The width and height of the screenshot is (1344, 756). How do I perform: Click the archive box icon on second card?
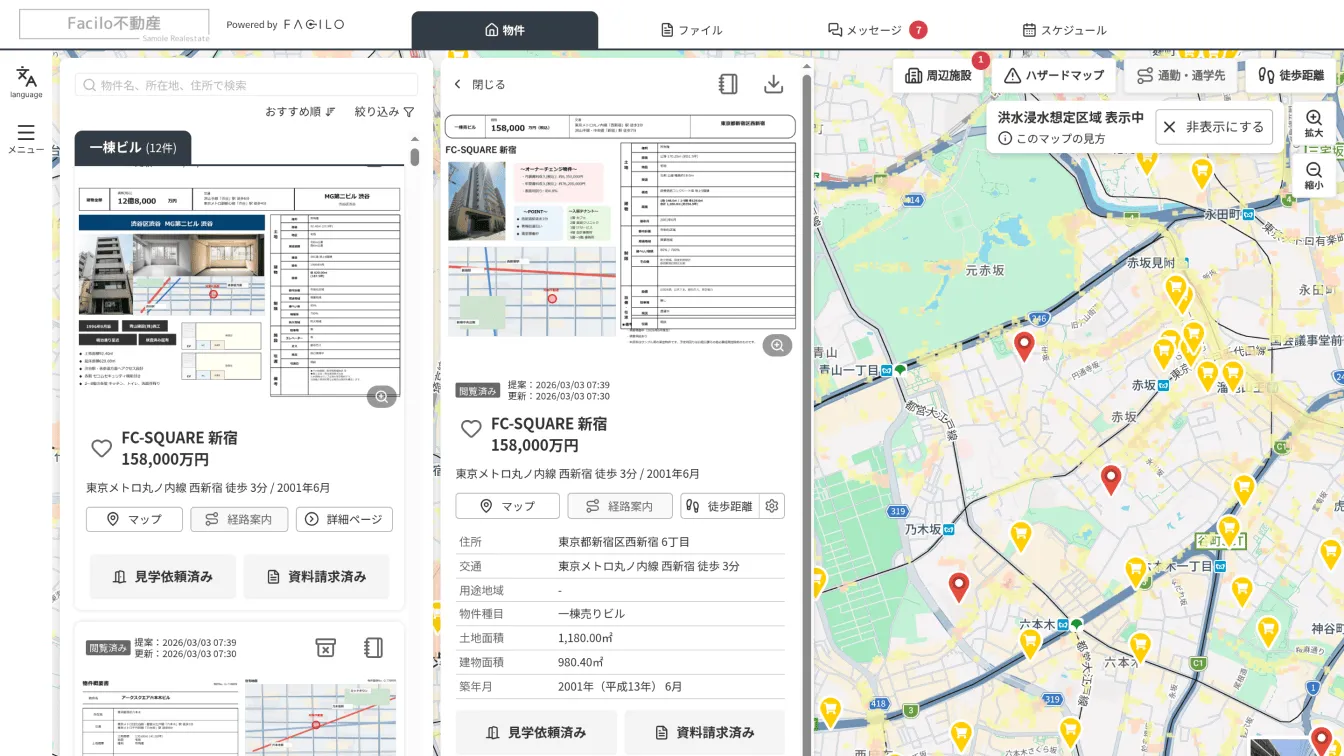coord(325,647)
